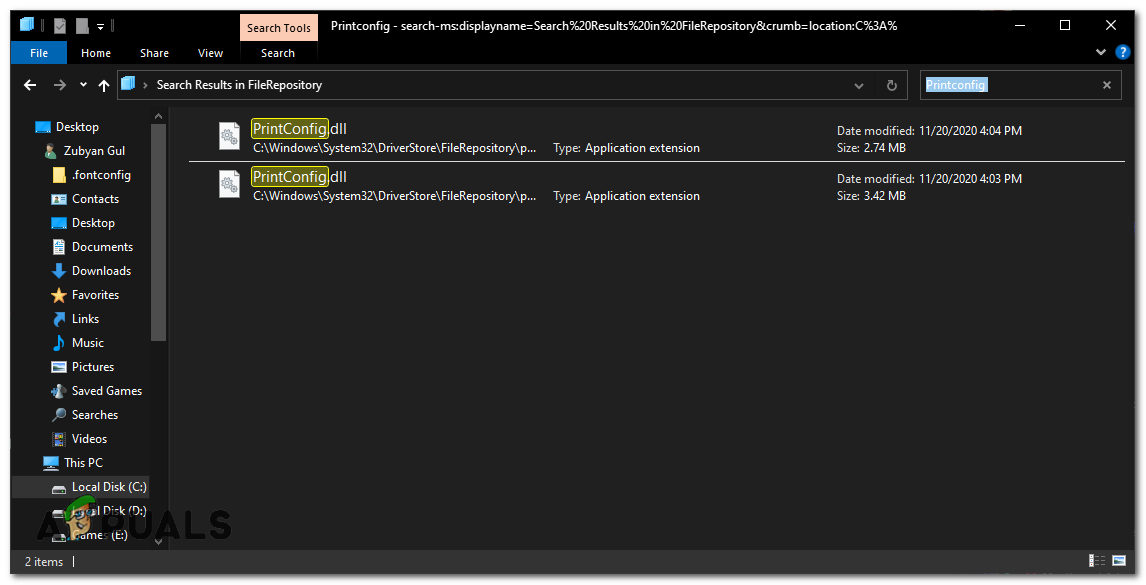Open the Downloads folder

(102, 271)
